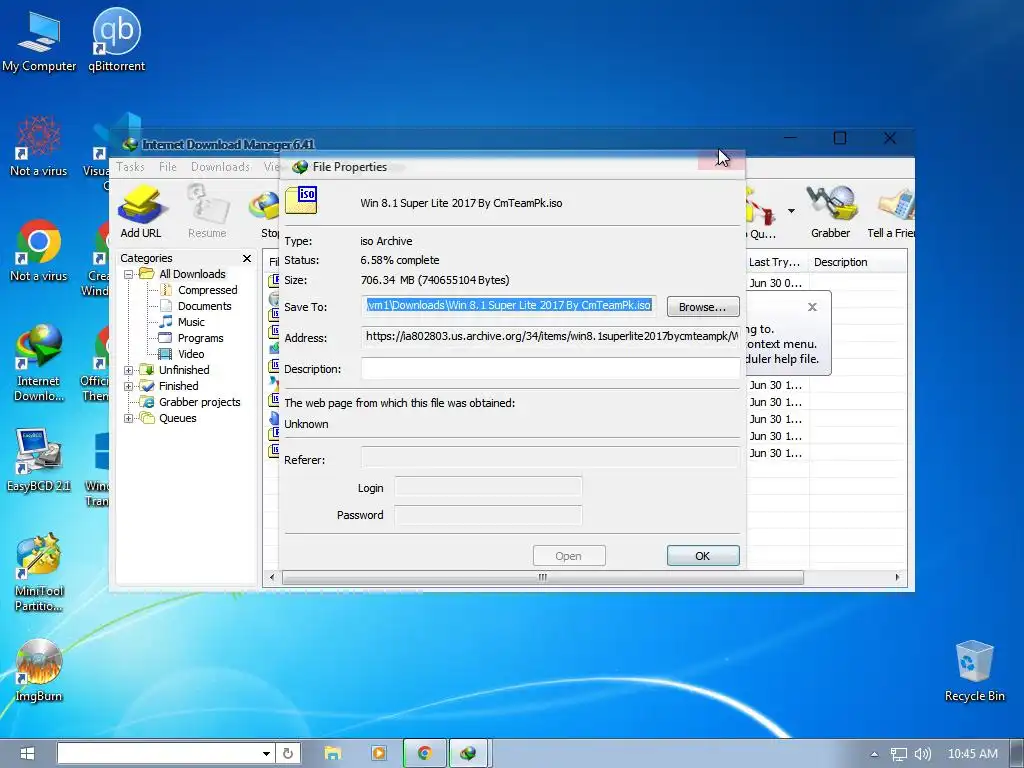The image size is (1024, 768).
Task: Select the Video category
Action: [183, 355]
